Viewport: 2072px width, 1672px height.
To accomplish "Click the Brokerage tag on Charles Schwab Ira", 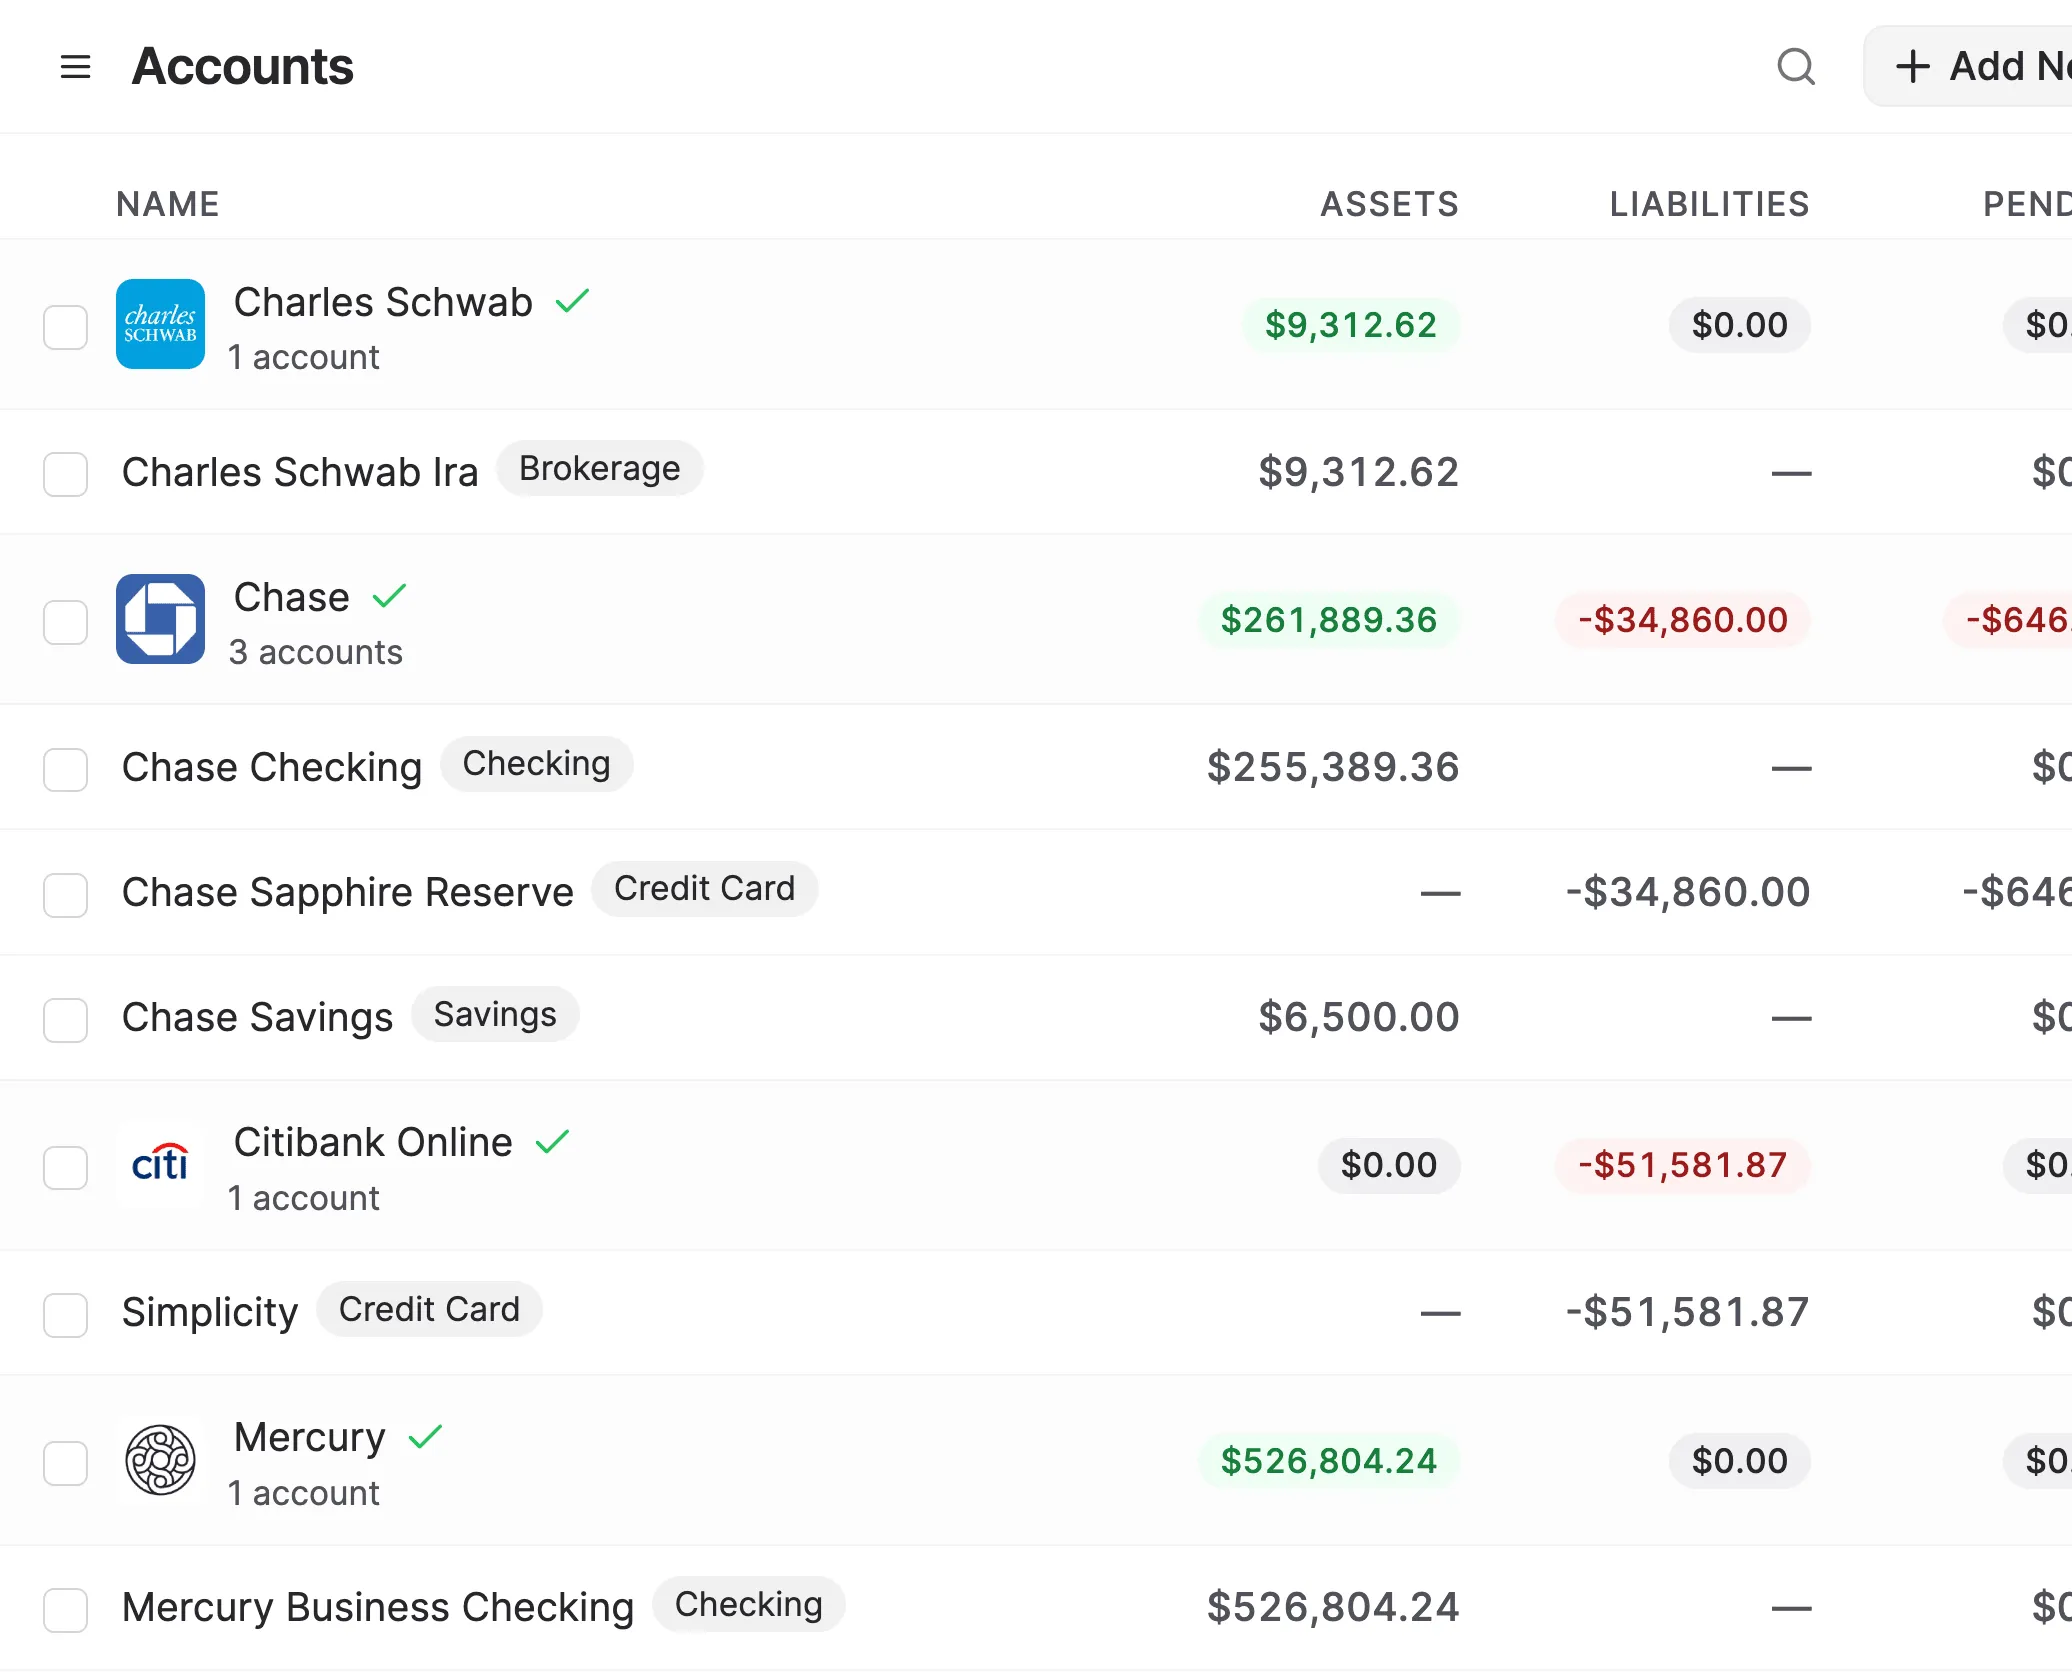I will tap(600, 467).
